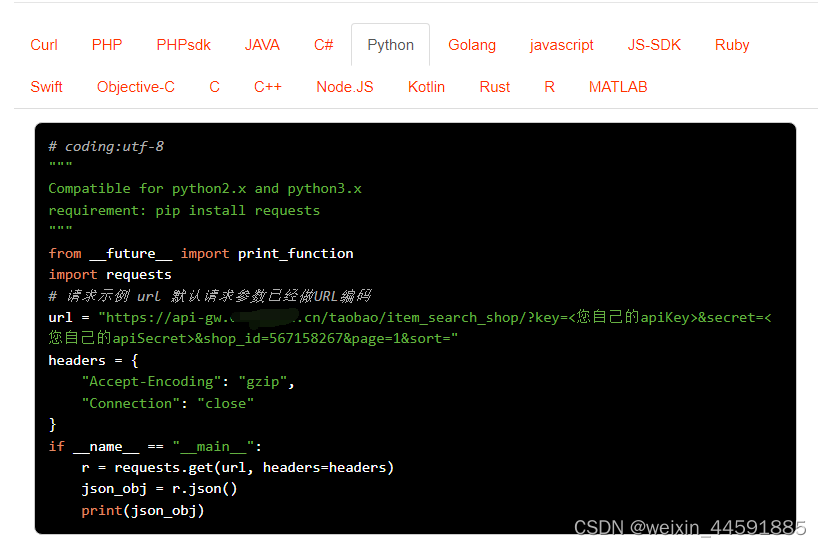Image resolution: width=822 pixels, height=547 pixels.
Task: Click the 'if __name__ == "__main__":' line
Action: coord(155,447)
